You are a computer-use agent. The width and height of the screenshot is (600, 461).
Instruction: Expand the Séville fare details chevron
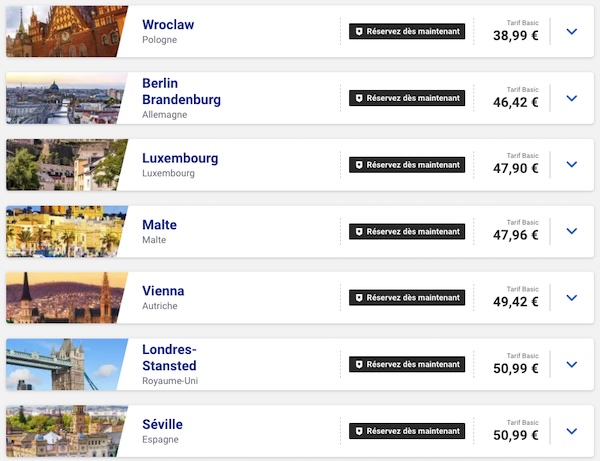click(571, 431)
